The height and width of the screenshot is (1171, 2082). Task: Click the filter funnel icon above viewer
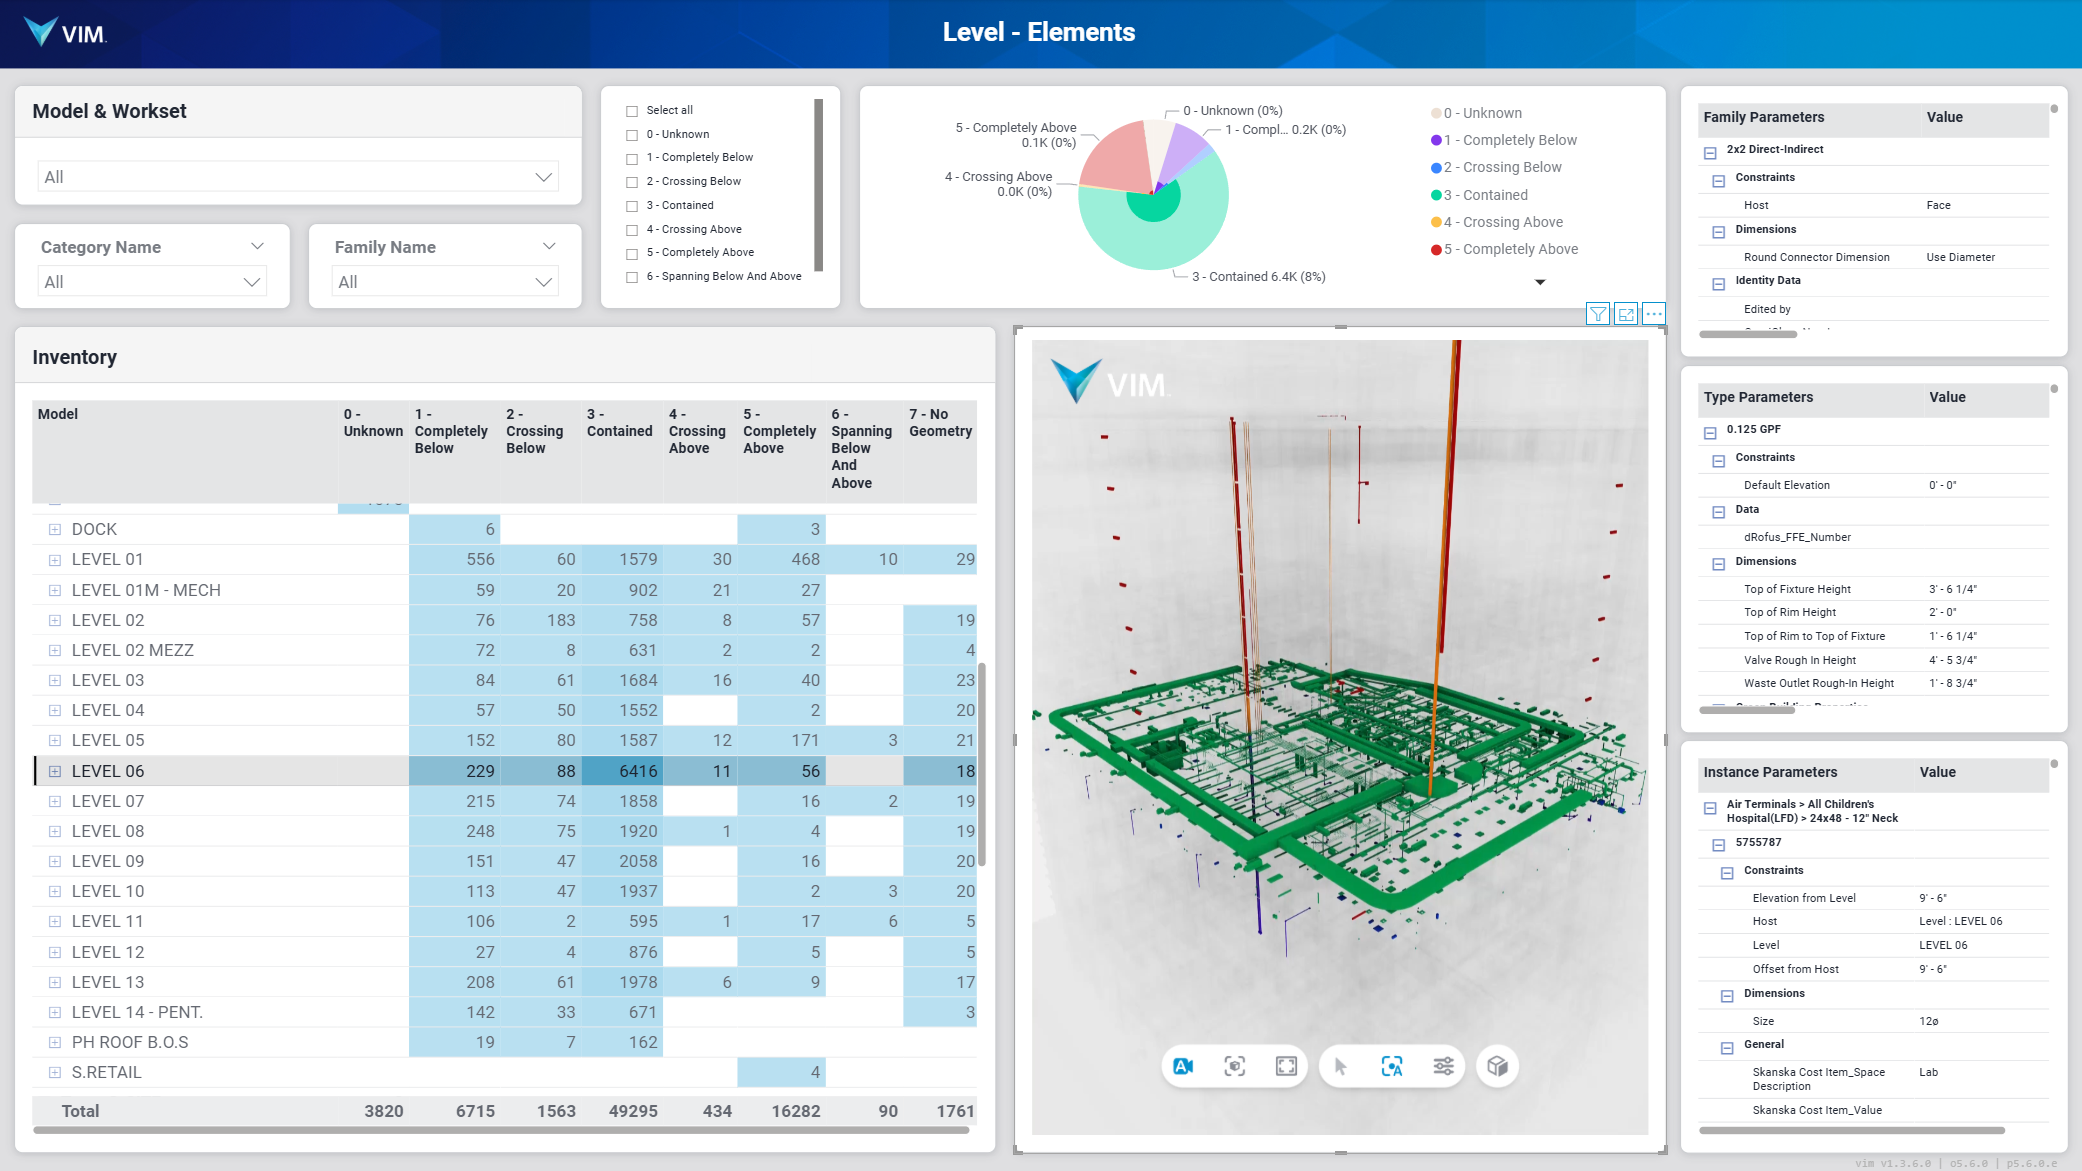[x=1598, y=314]
